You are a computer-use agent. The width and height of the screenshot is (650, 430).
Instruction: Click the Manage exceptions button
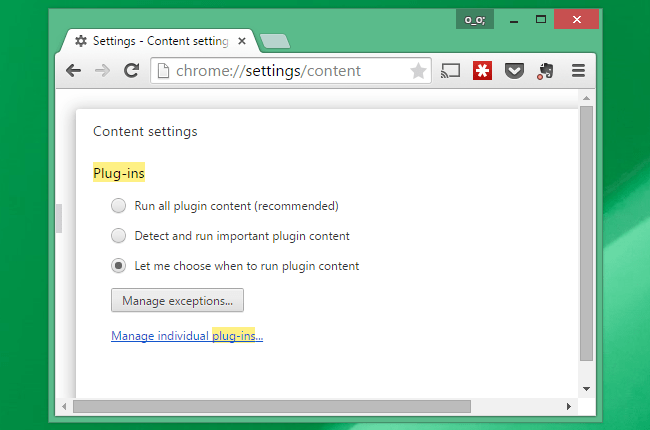177,300
